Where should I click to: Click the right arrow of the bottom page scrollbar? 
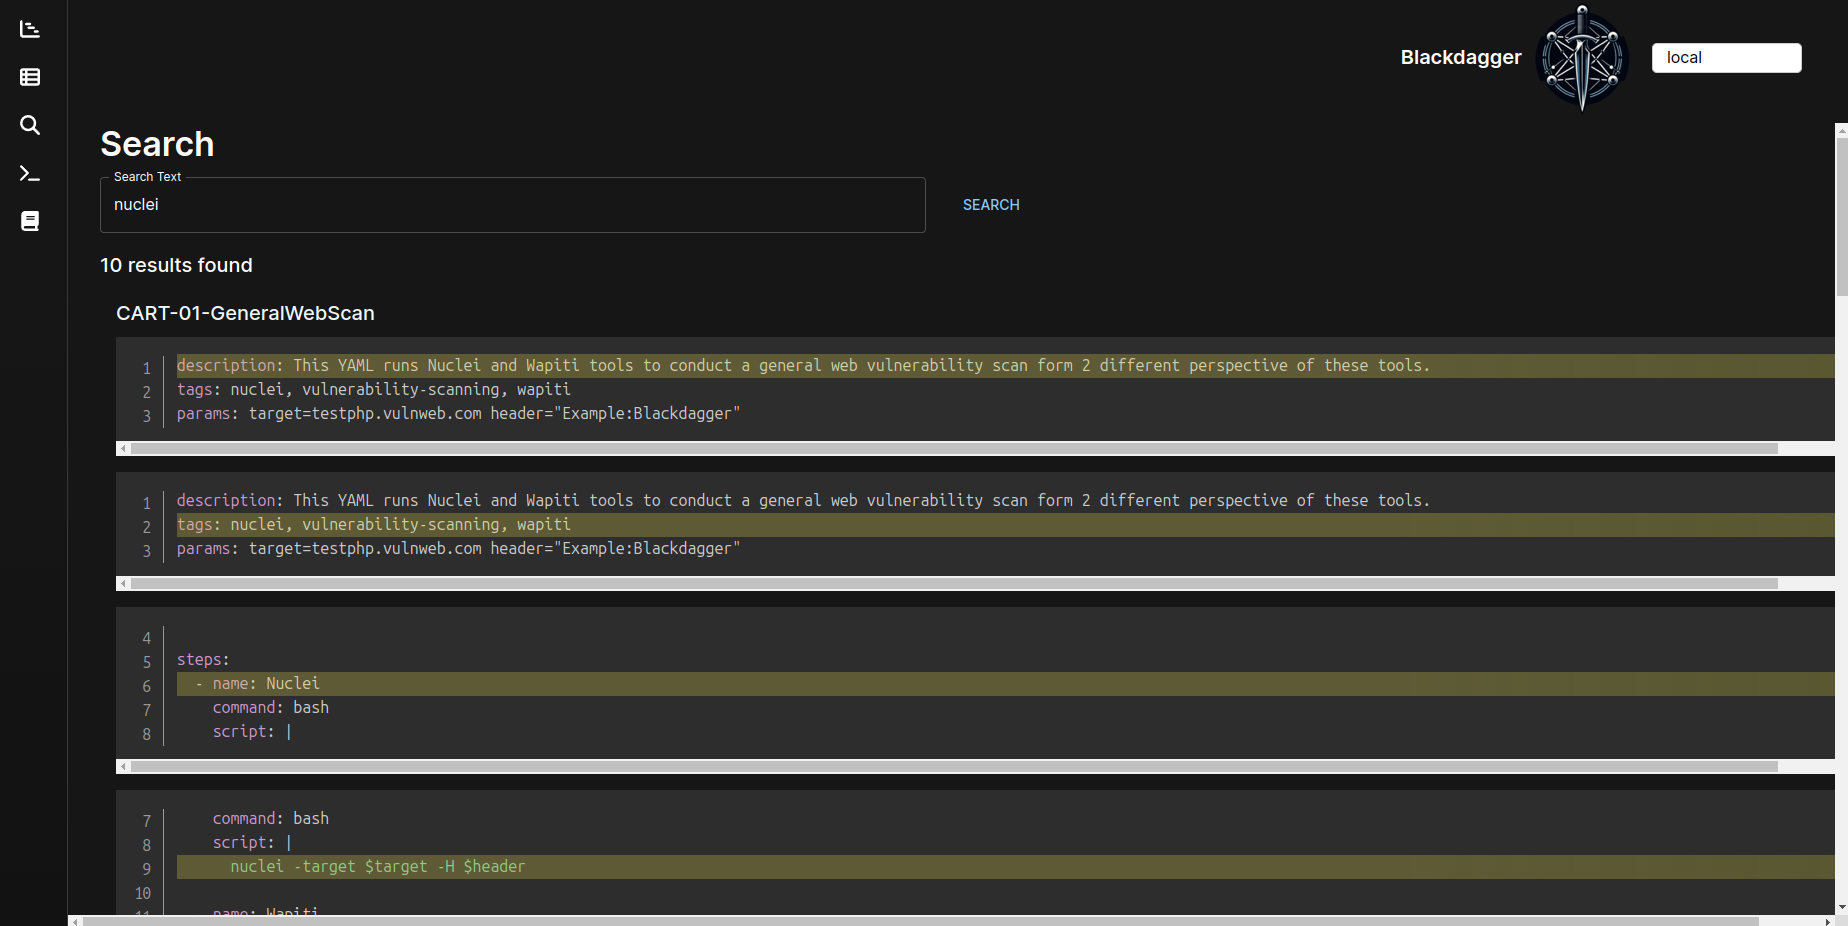coord(1828,920)
